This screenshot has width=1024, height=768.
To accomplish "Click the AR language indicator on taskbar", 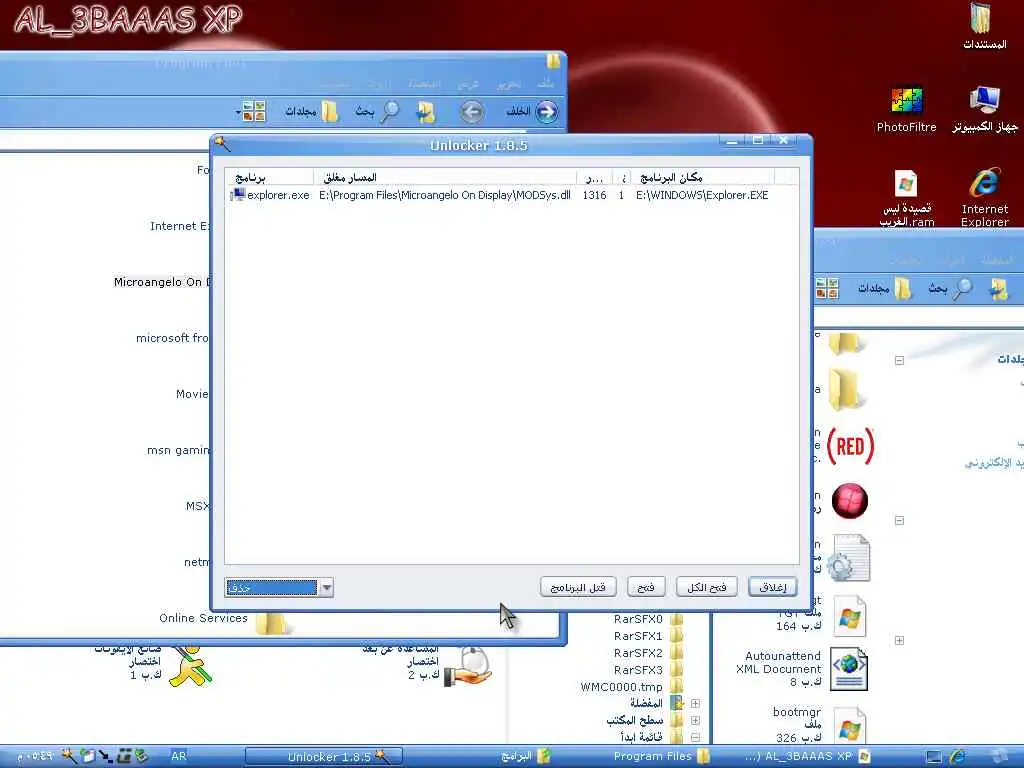I will coord(178,756).
